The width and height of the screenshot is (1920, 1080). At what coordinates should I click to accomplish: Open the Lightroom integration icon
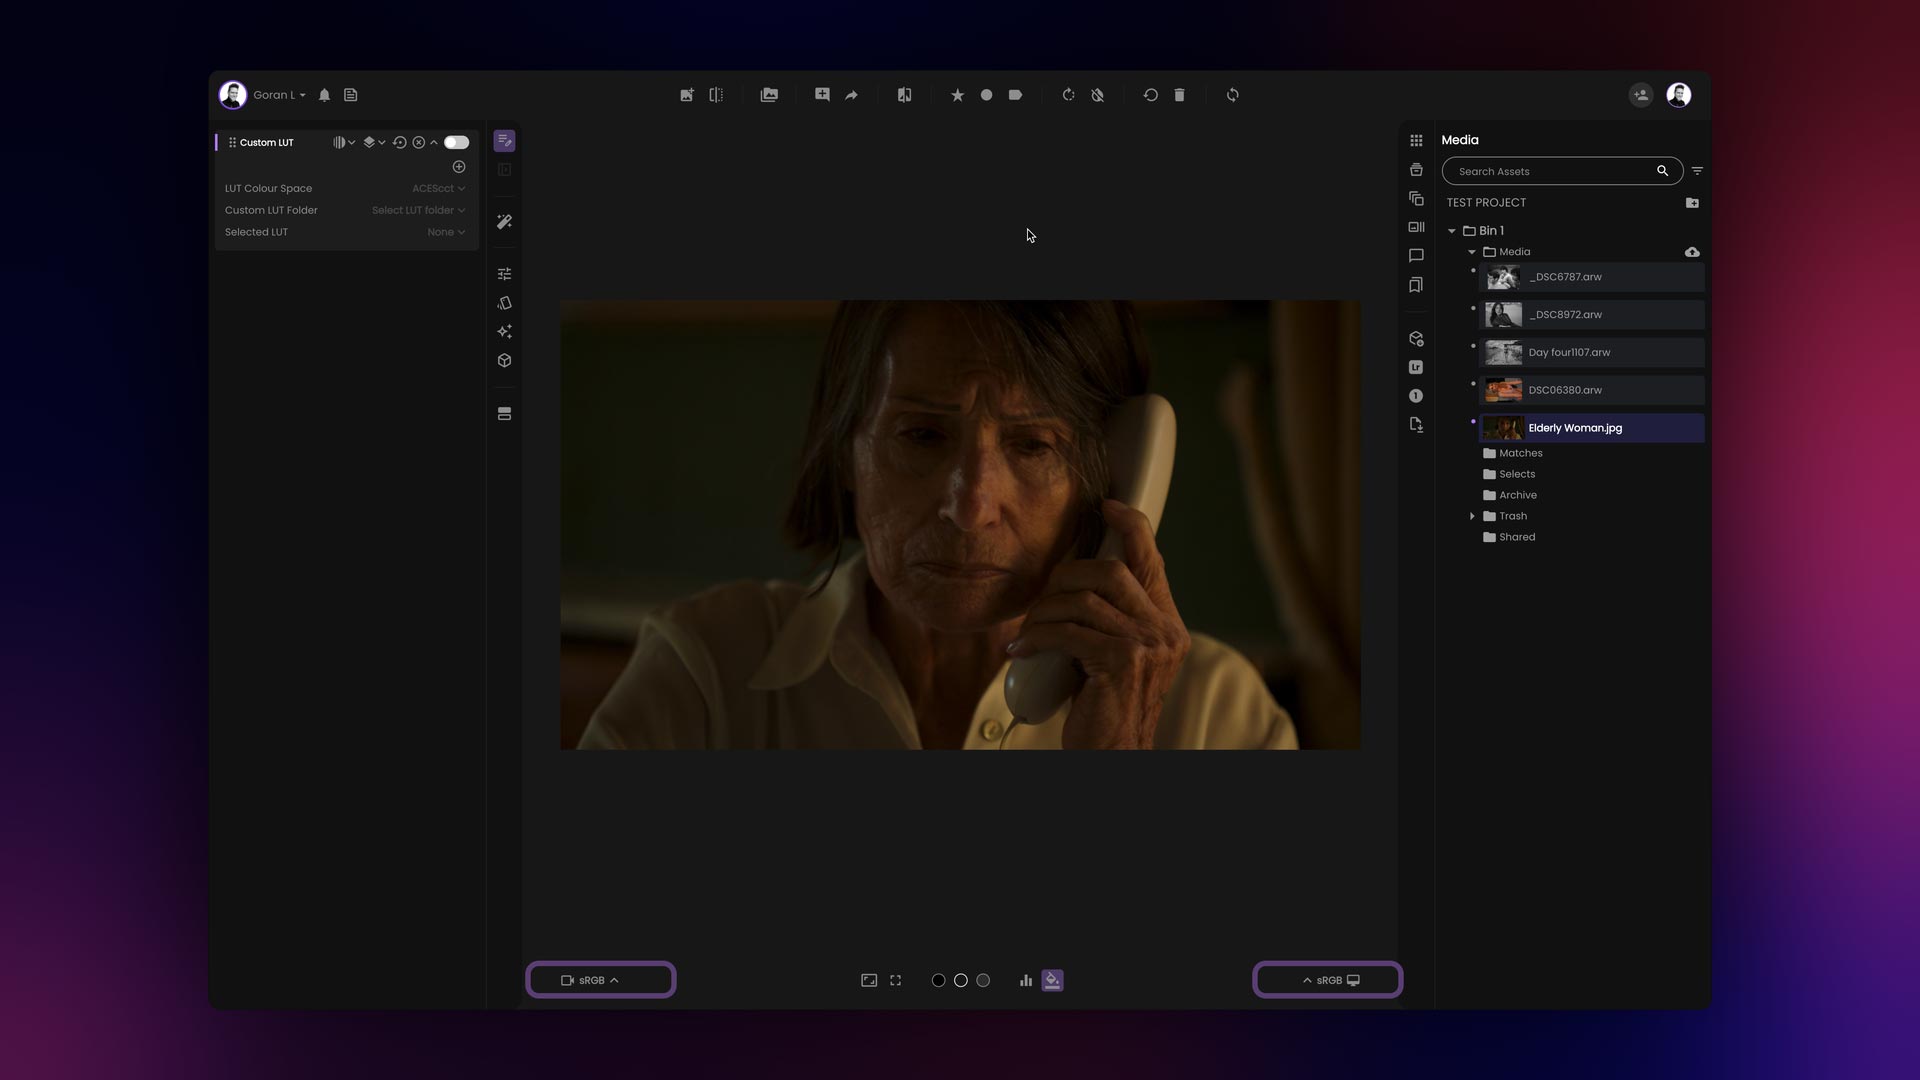(1416, 367)
